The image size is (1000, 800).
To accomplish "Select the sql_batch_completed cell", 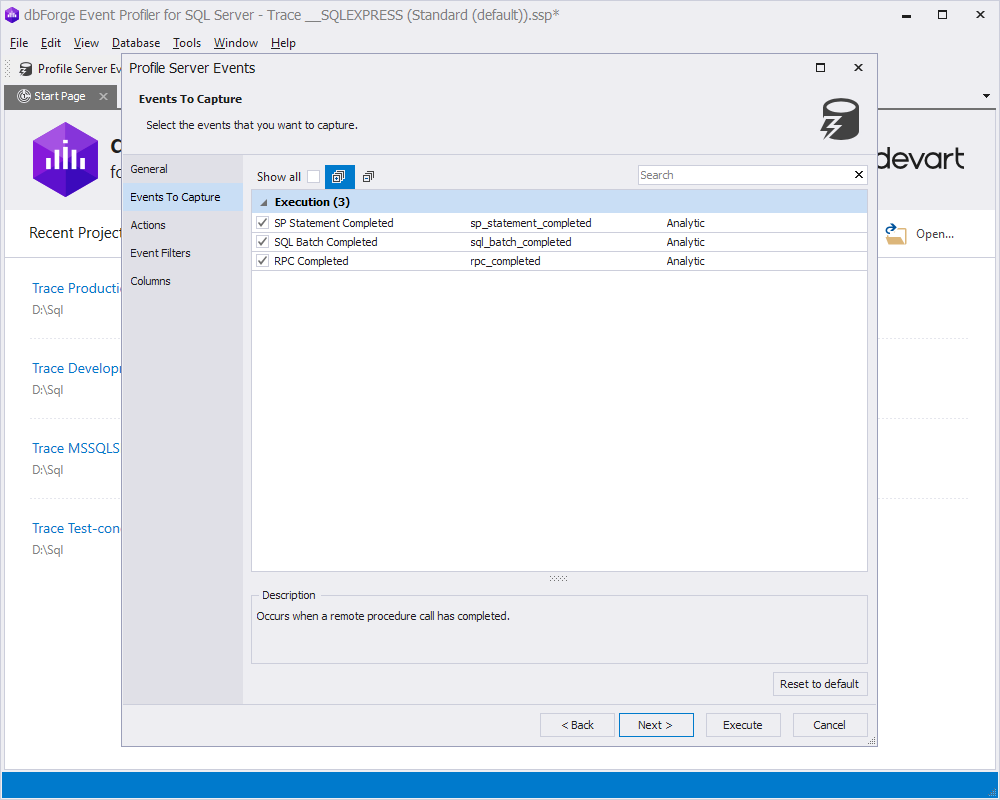I will click(x=520, y=242).
